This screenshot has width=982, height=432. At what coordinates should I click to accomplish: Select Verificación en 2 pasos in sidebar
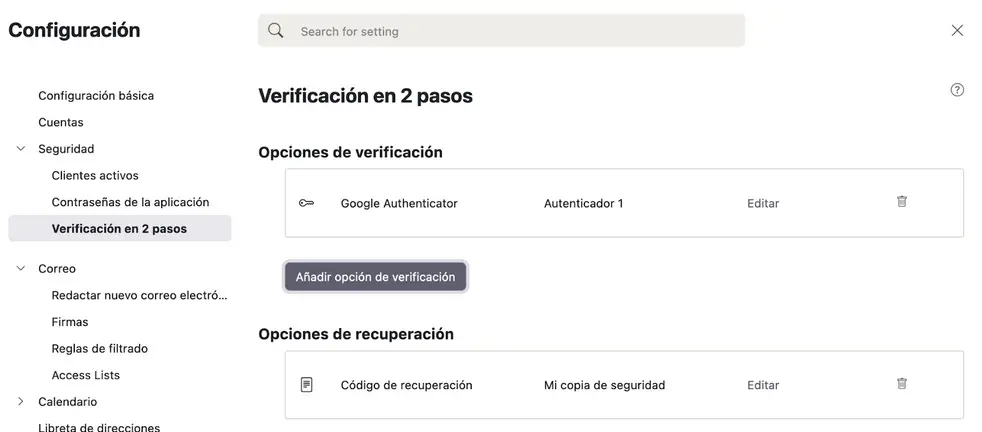[x=119, y=229]
